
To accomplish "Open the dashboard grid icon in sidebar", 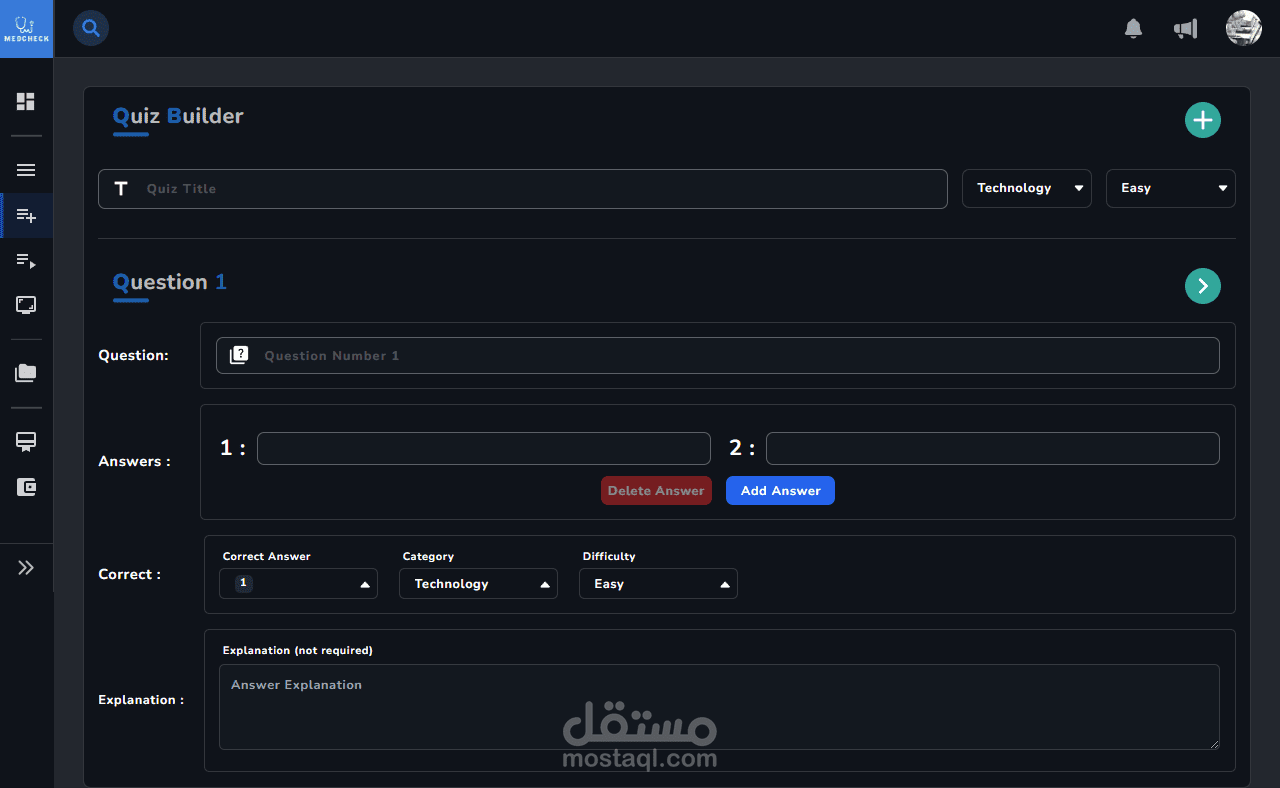I will coord(26,101).
